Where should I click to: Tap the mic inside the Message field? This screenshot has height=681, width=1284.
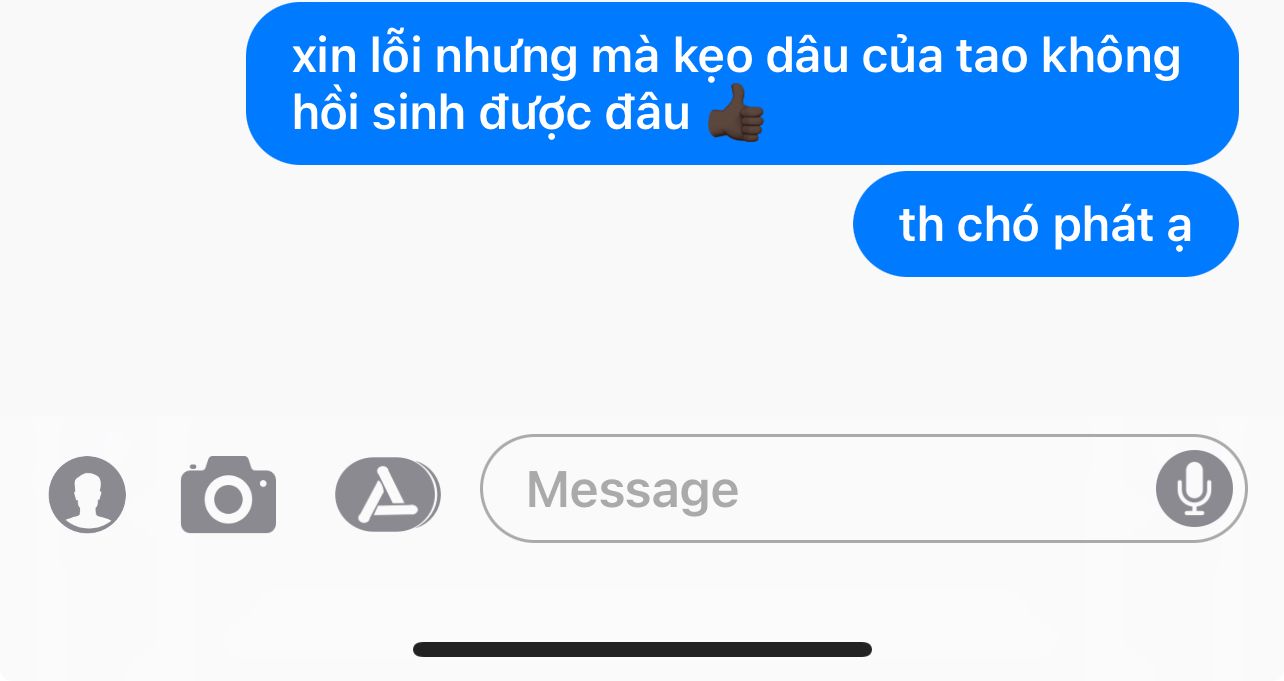pyautogui.click(x=1195, y=489)
